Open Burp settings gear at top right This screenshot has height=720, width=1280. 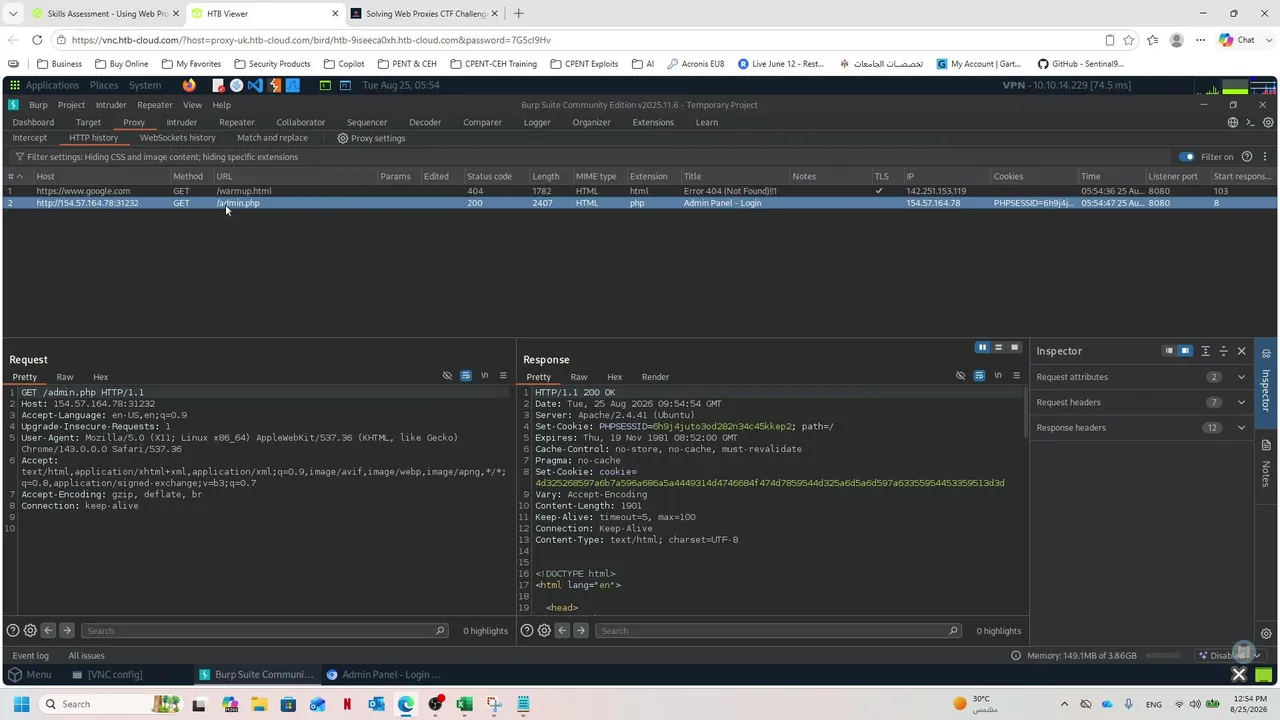pyautogui.click(x=1268, y=122)
